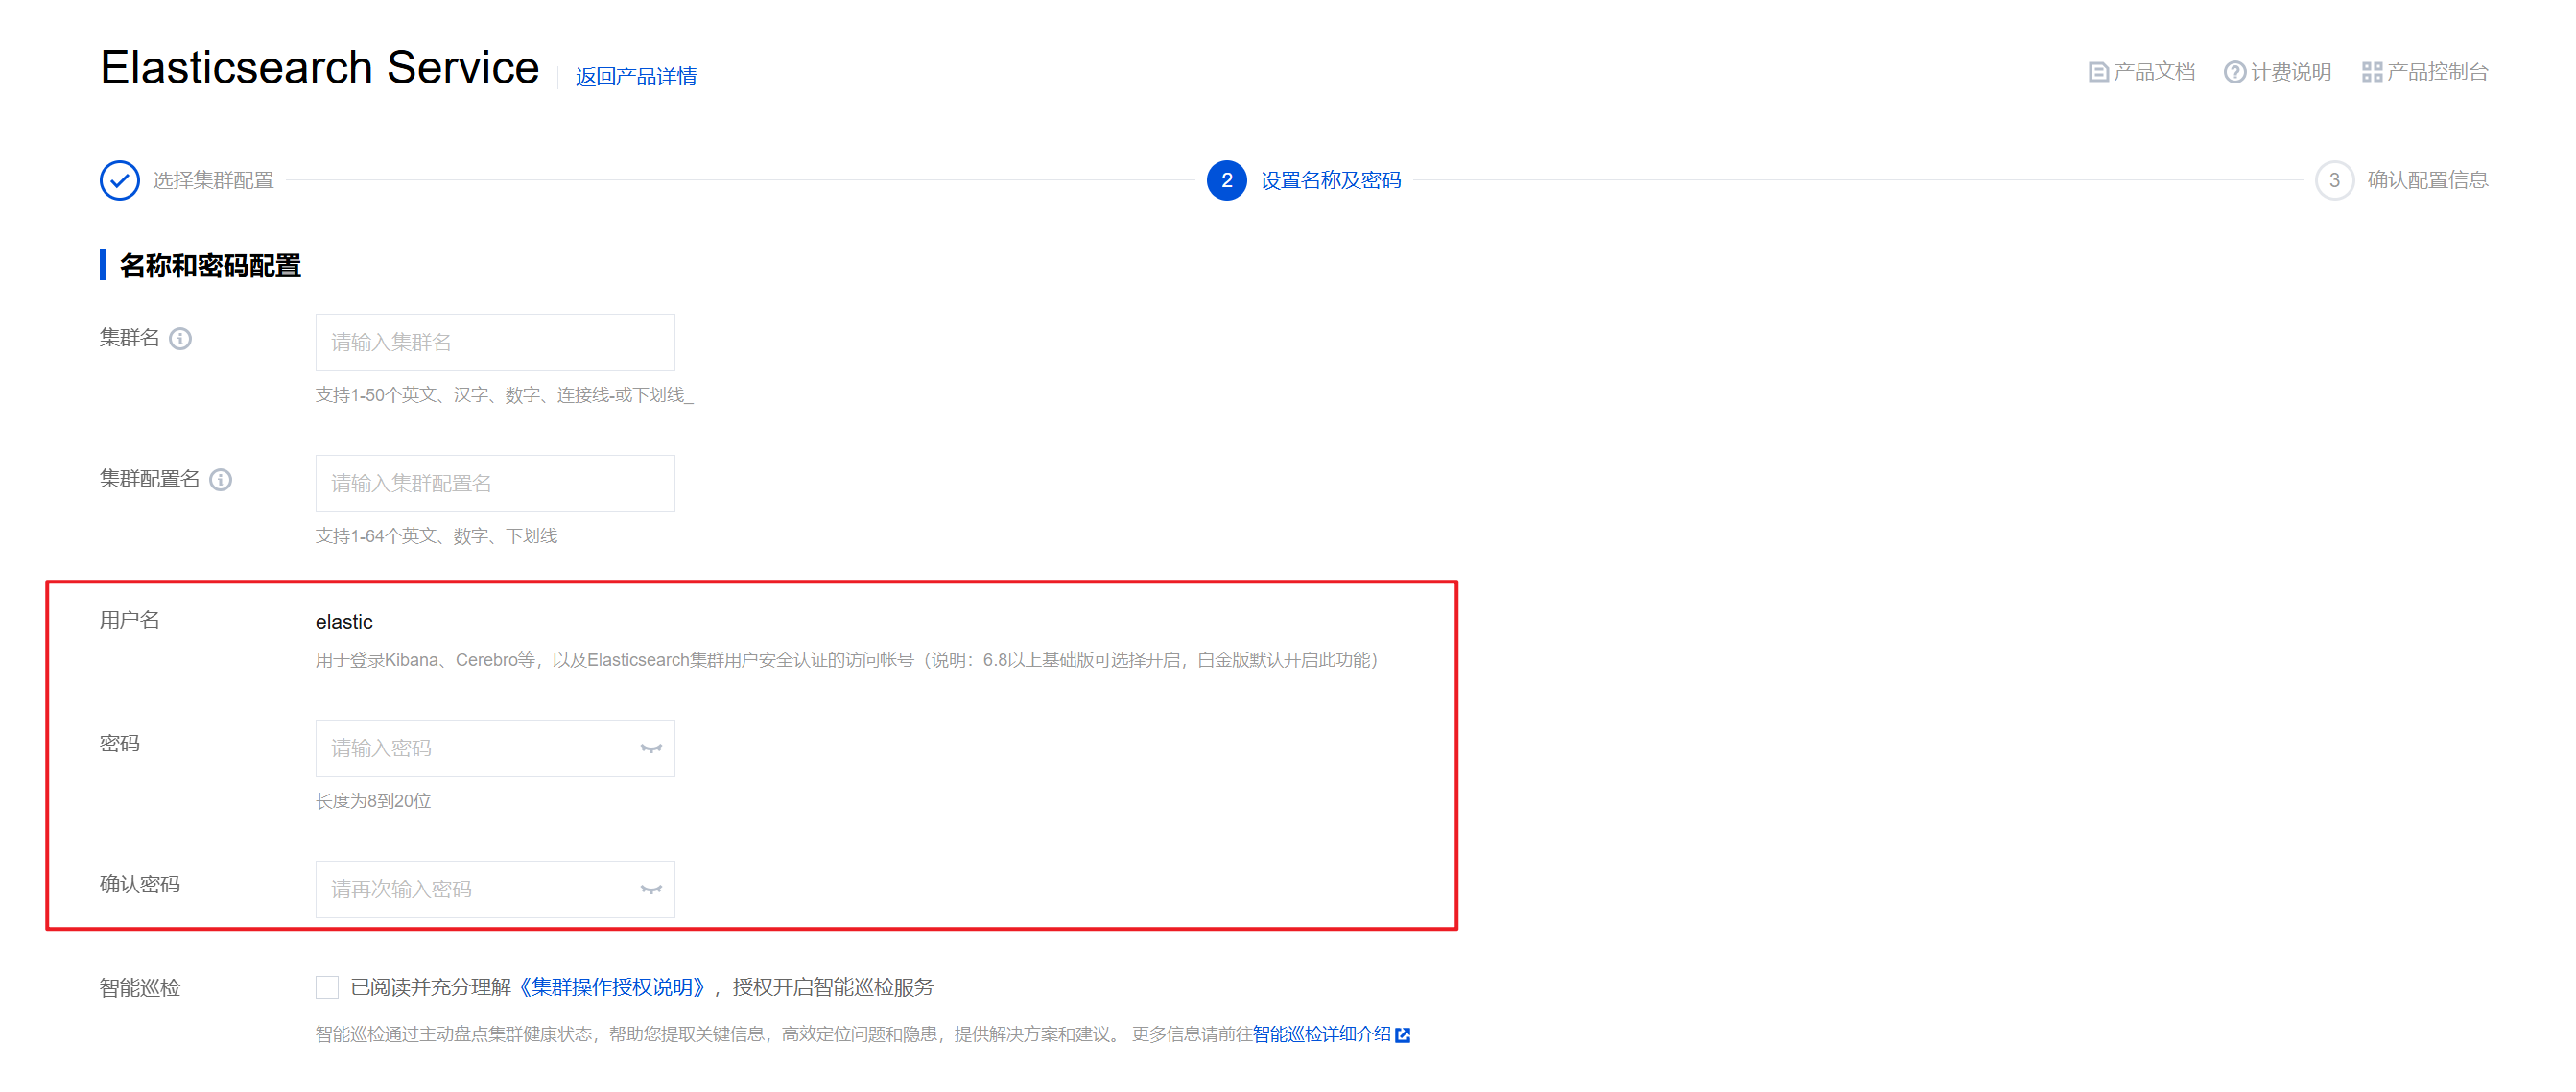The image size is (2576, 1092).
Task: Focus the 请再次输入密码 input field
Action: point(495,889)
